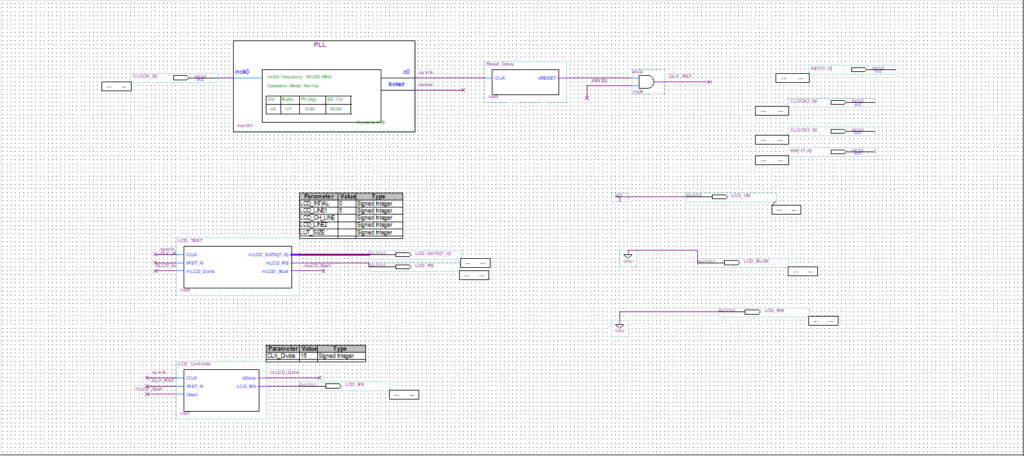Click the CLK_Divide parameter table

click(315, 352)
